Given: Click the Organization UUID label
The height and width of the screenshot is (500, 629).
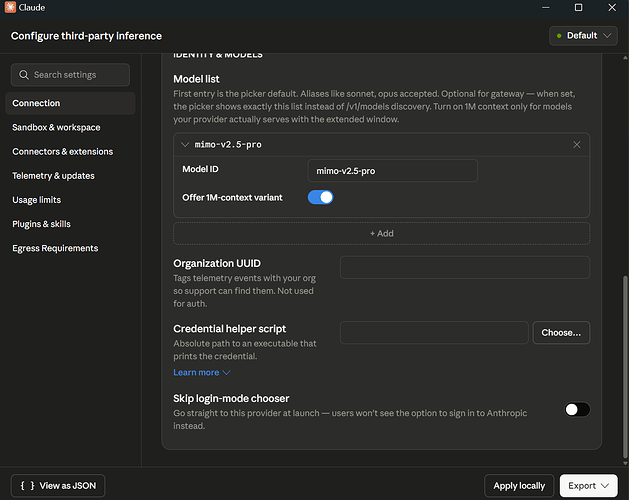Looking at the screenshot, I should click(x=217, y=263).
